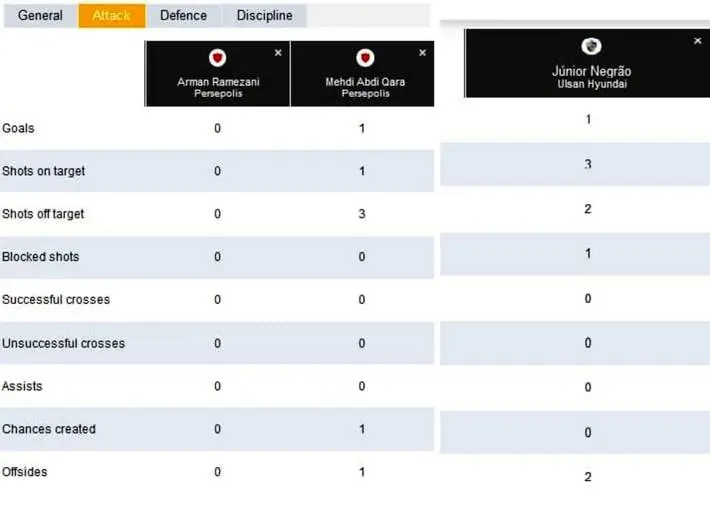Select the Attack tab
The image size is (710, 516).
click(111, 15)
